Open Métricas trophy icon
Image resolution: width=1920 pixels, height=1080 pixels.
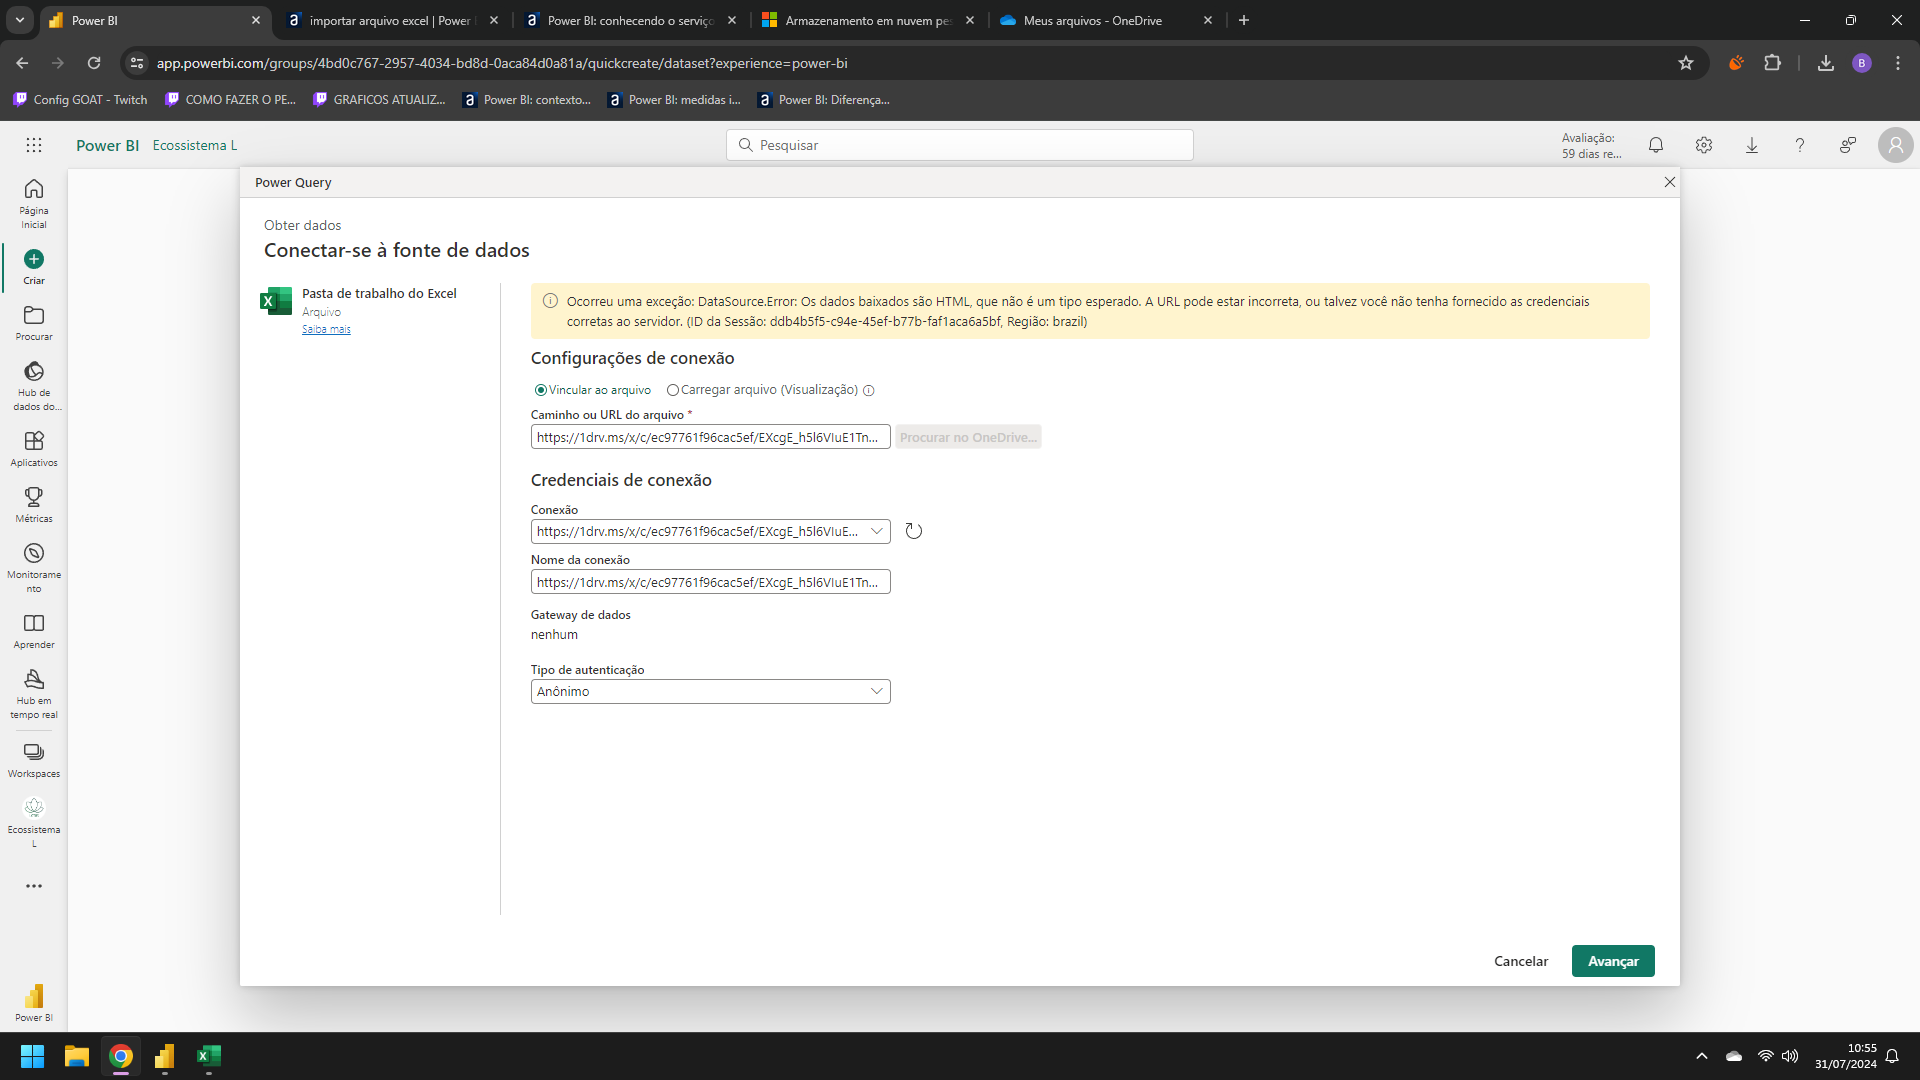[x=34, y=497]
